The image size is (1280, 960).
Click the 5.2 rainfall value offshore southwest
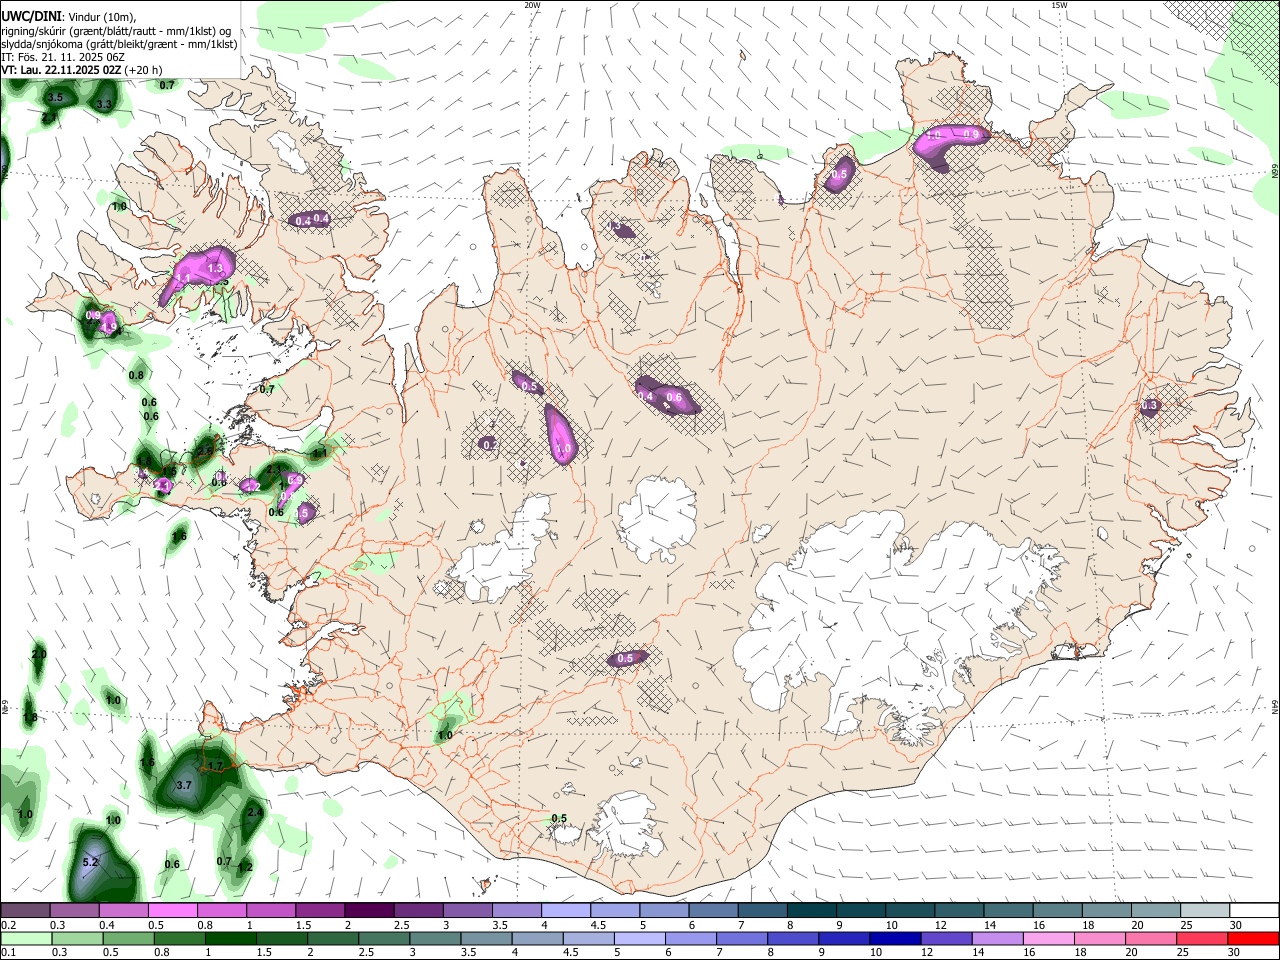[x=90, y=862]
